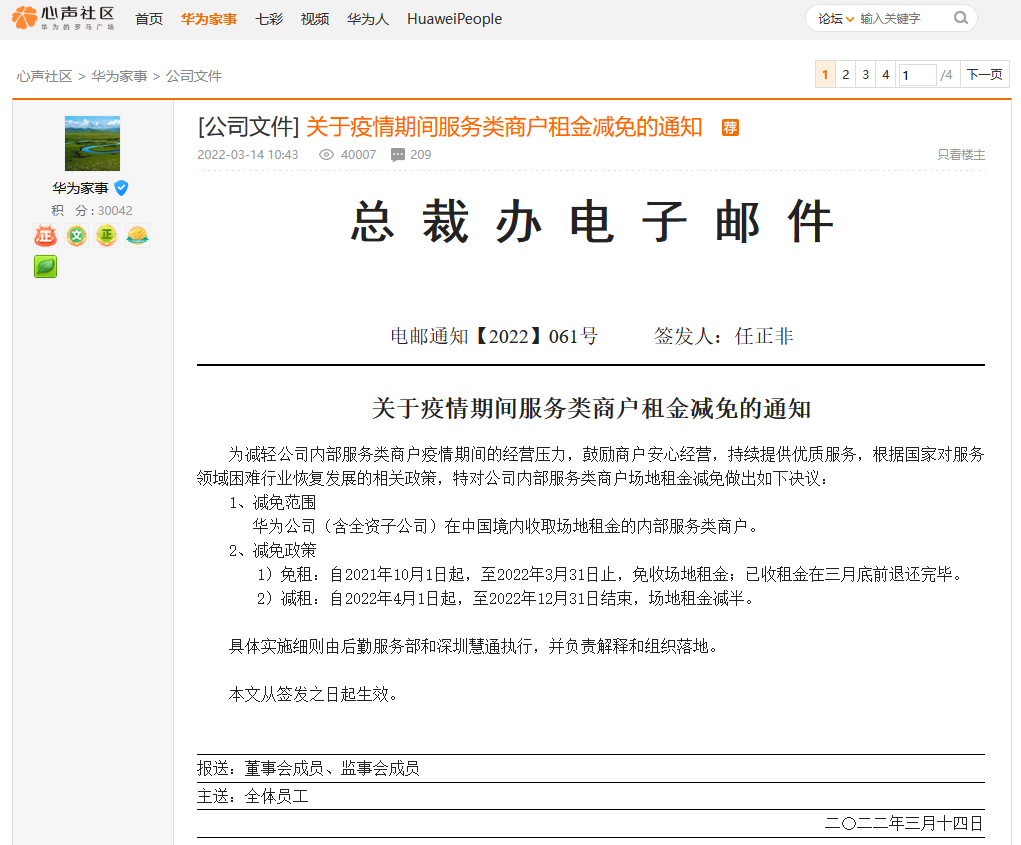Click the reply count 209
The height and width of the screenshot is (845, 1021).
(x=421, y=155)
